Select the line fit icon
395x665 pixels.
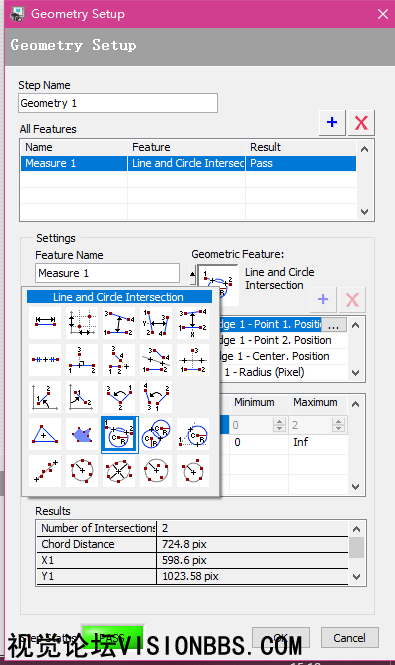coord(45,471)
